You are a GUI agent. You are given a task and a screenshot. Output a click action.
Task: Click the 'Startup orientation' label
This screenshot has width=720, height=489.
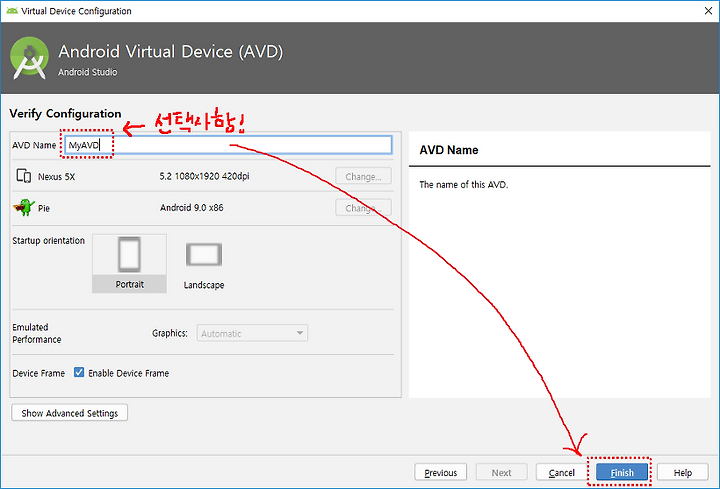48,241
